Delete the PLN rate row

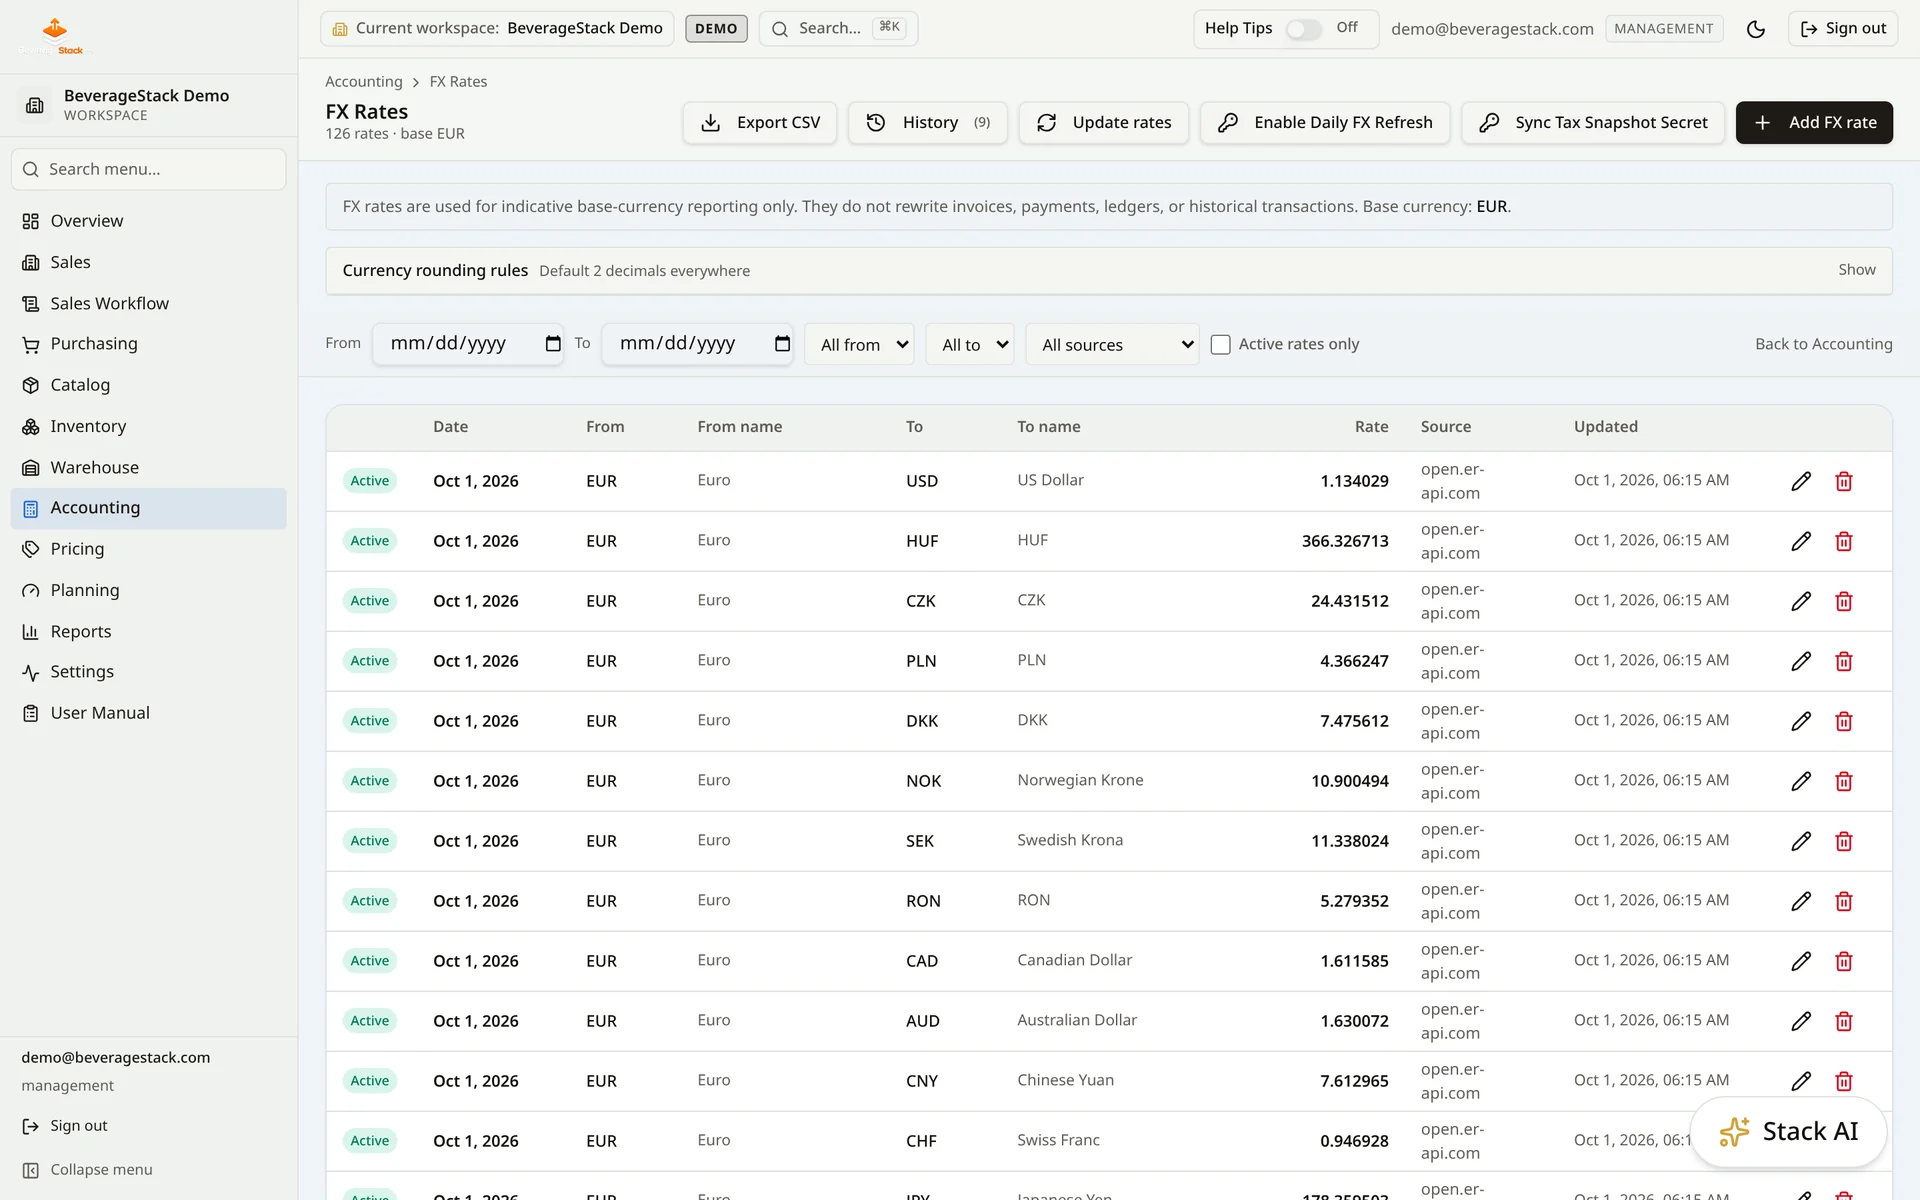[1844, 661]
